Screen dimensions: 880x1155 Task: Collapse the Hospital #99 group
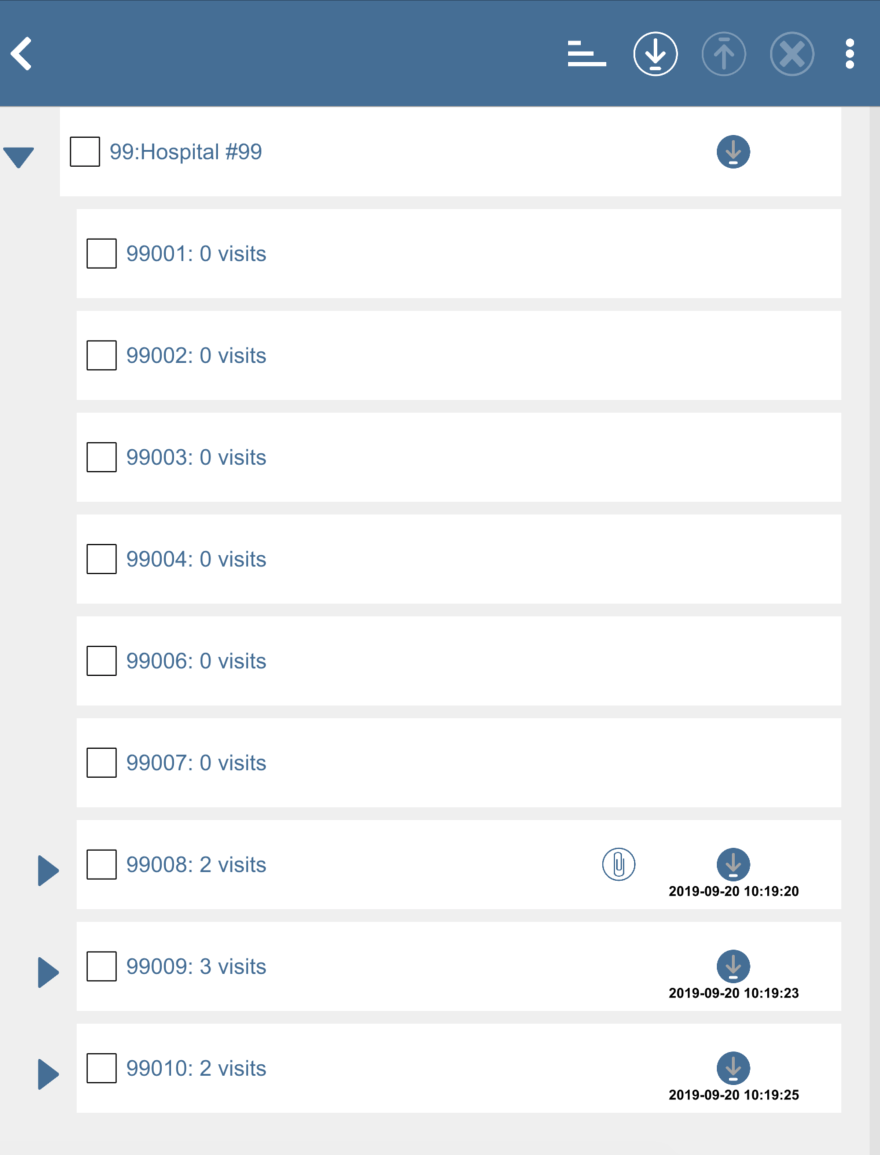pos(19,157)
